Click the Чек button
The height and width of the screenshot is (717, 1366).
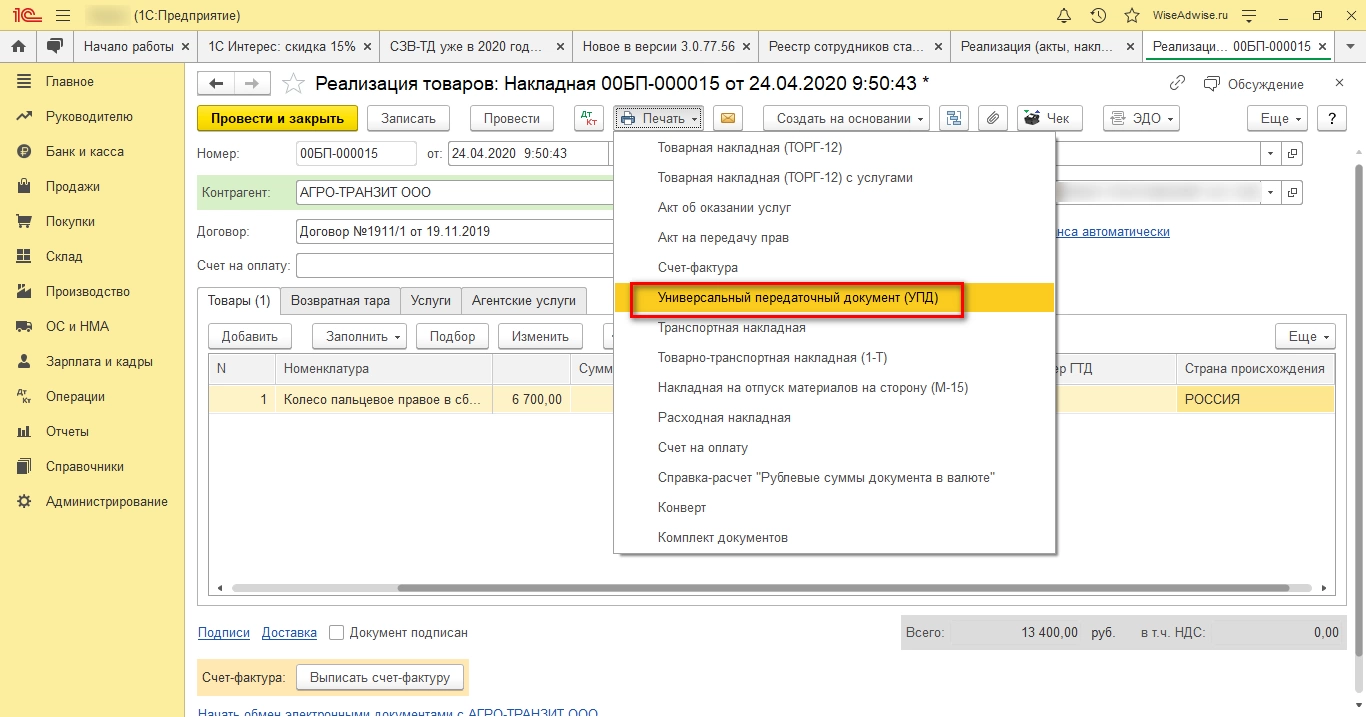point(1049,118)
